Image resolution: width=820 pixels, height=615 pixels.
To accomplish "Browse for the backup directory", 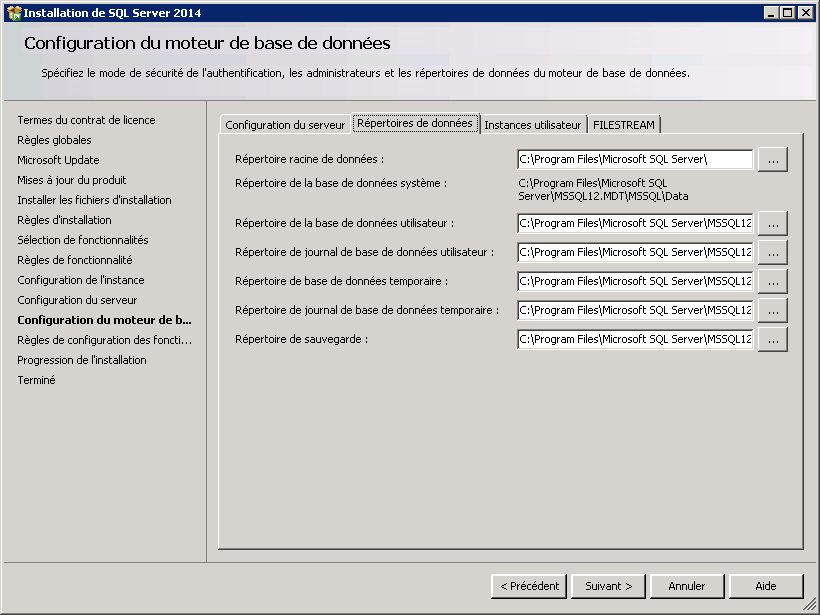I will click(772, 339).
